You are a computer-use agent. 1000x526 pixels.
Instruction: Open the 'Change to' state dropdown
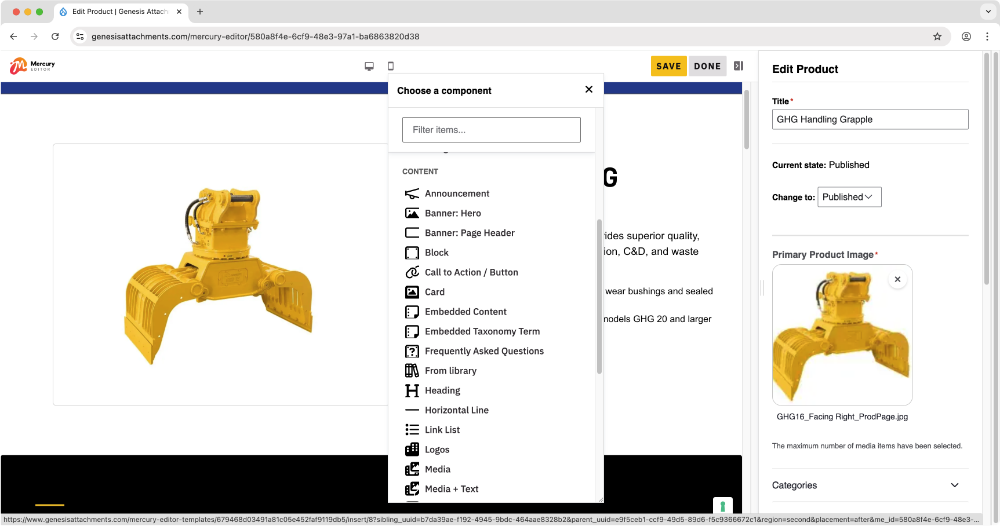pyautogui.click(x=849, y=197)
